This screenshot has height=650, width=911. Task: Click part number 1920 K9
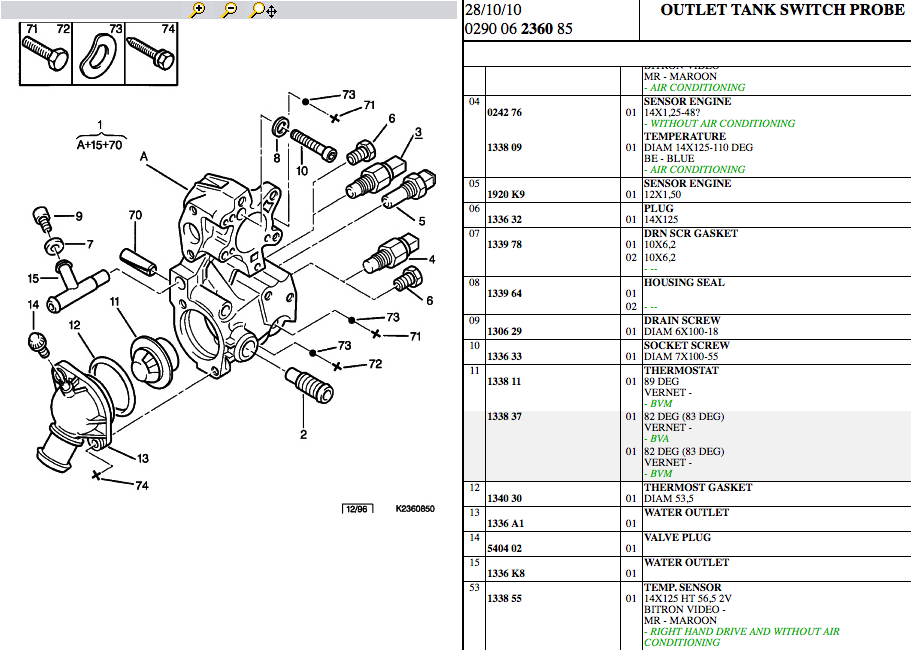point(505,195)
